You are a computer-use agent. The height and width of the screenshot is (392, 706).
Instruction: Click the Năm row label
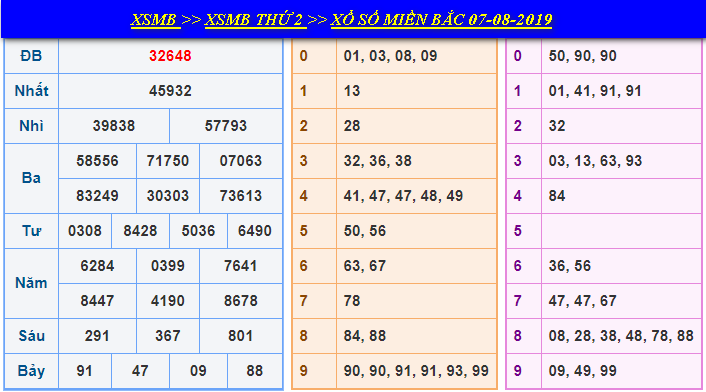point(31,283)
